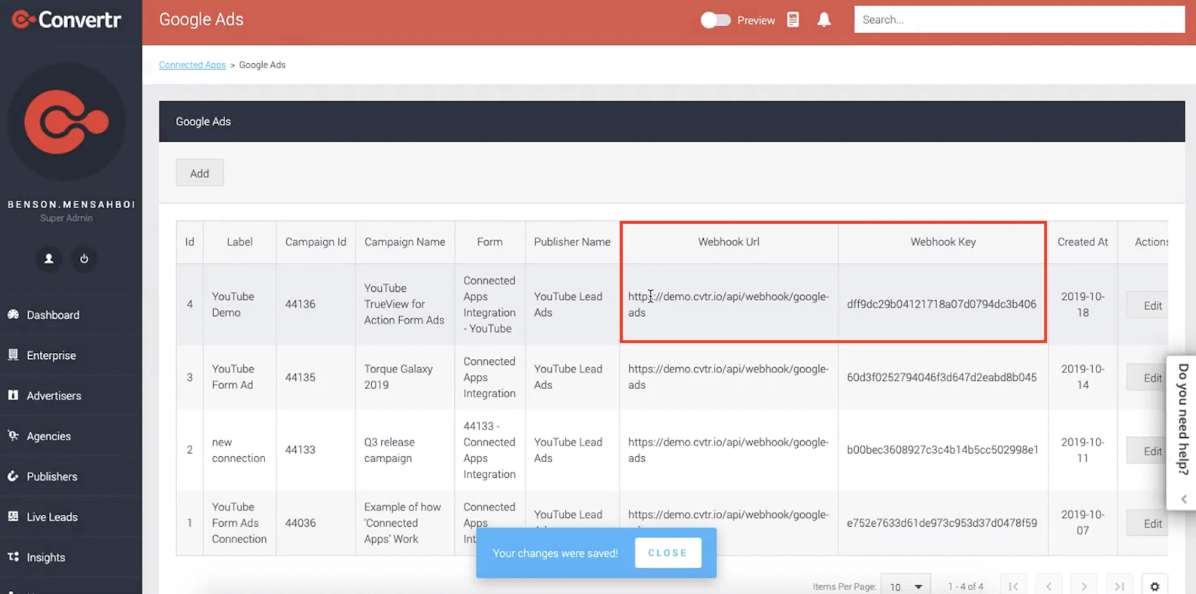
Task: Select the 2019-10-14 created date
Action: 1082,377
